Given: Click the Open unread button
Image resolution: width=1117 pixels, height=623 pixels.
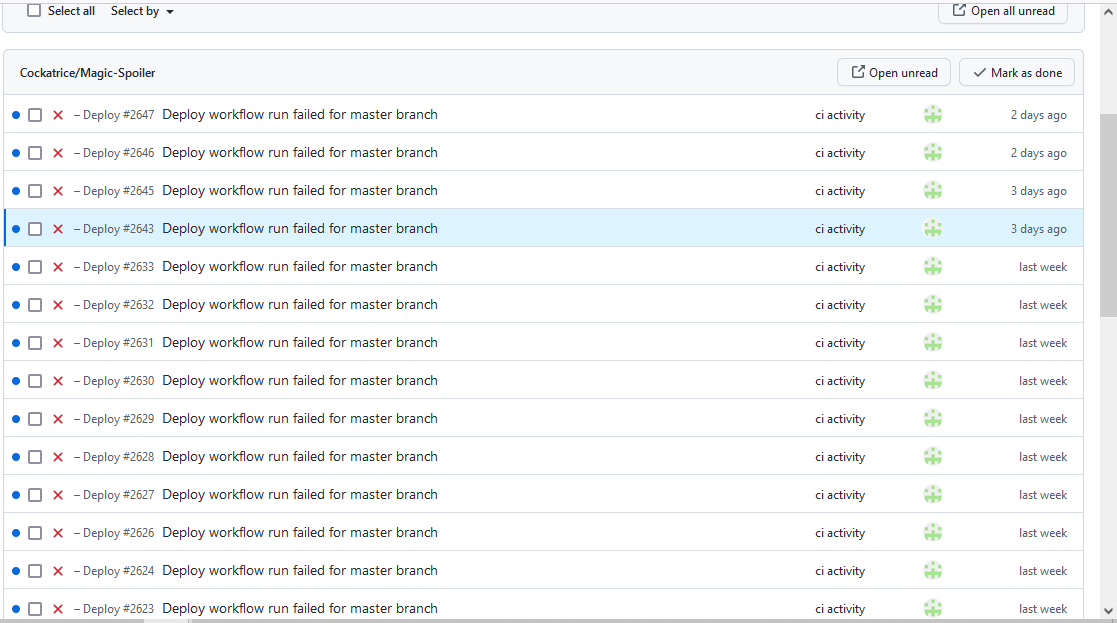Looking at the screenshot, I should pos(893,72).
